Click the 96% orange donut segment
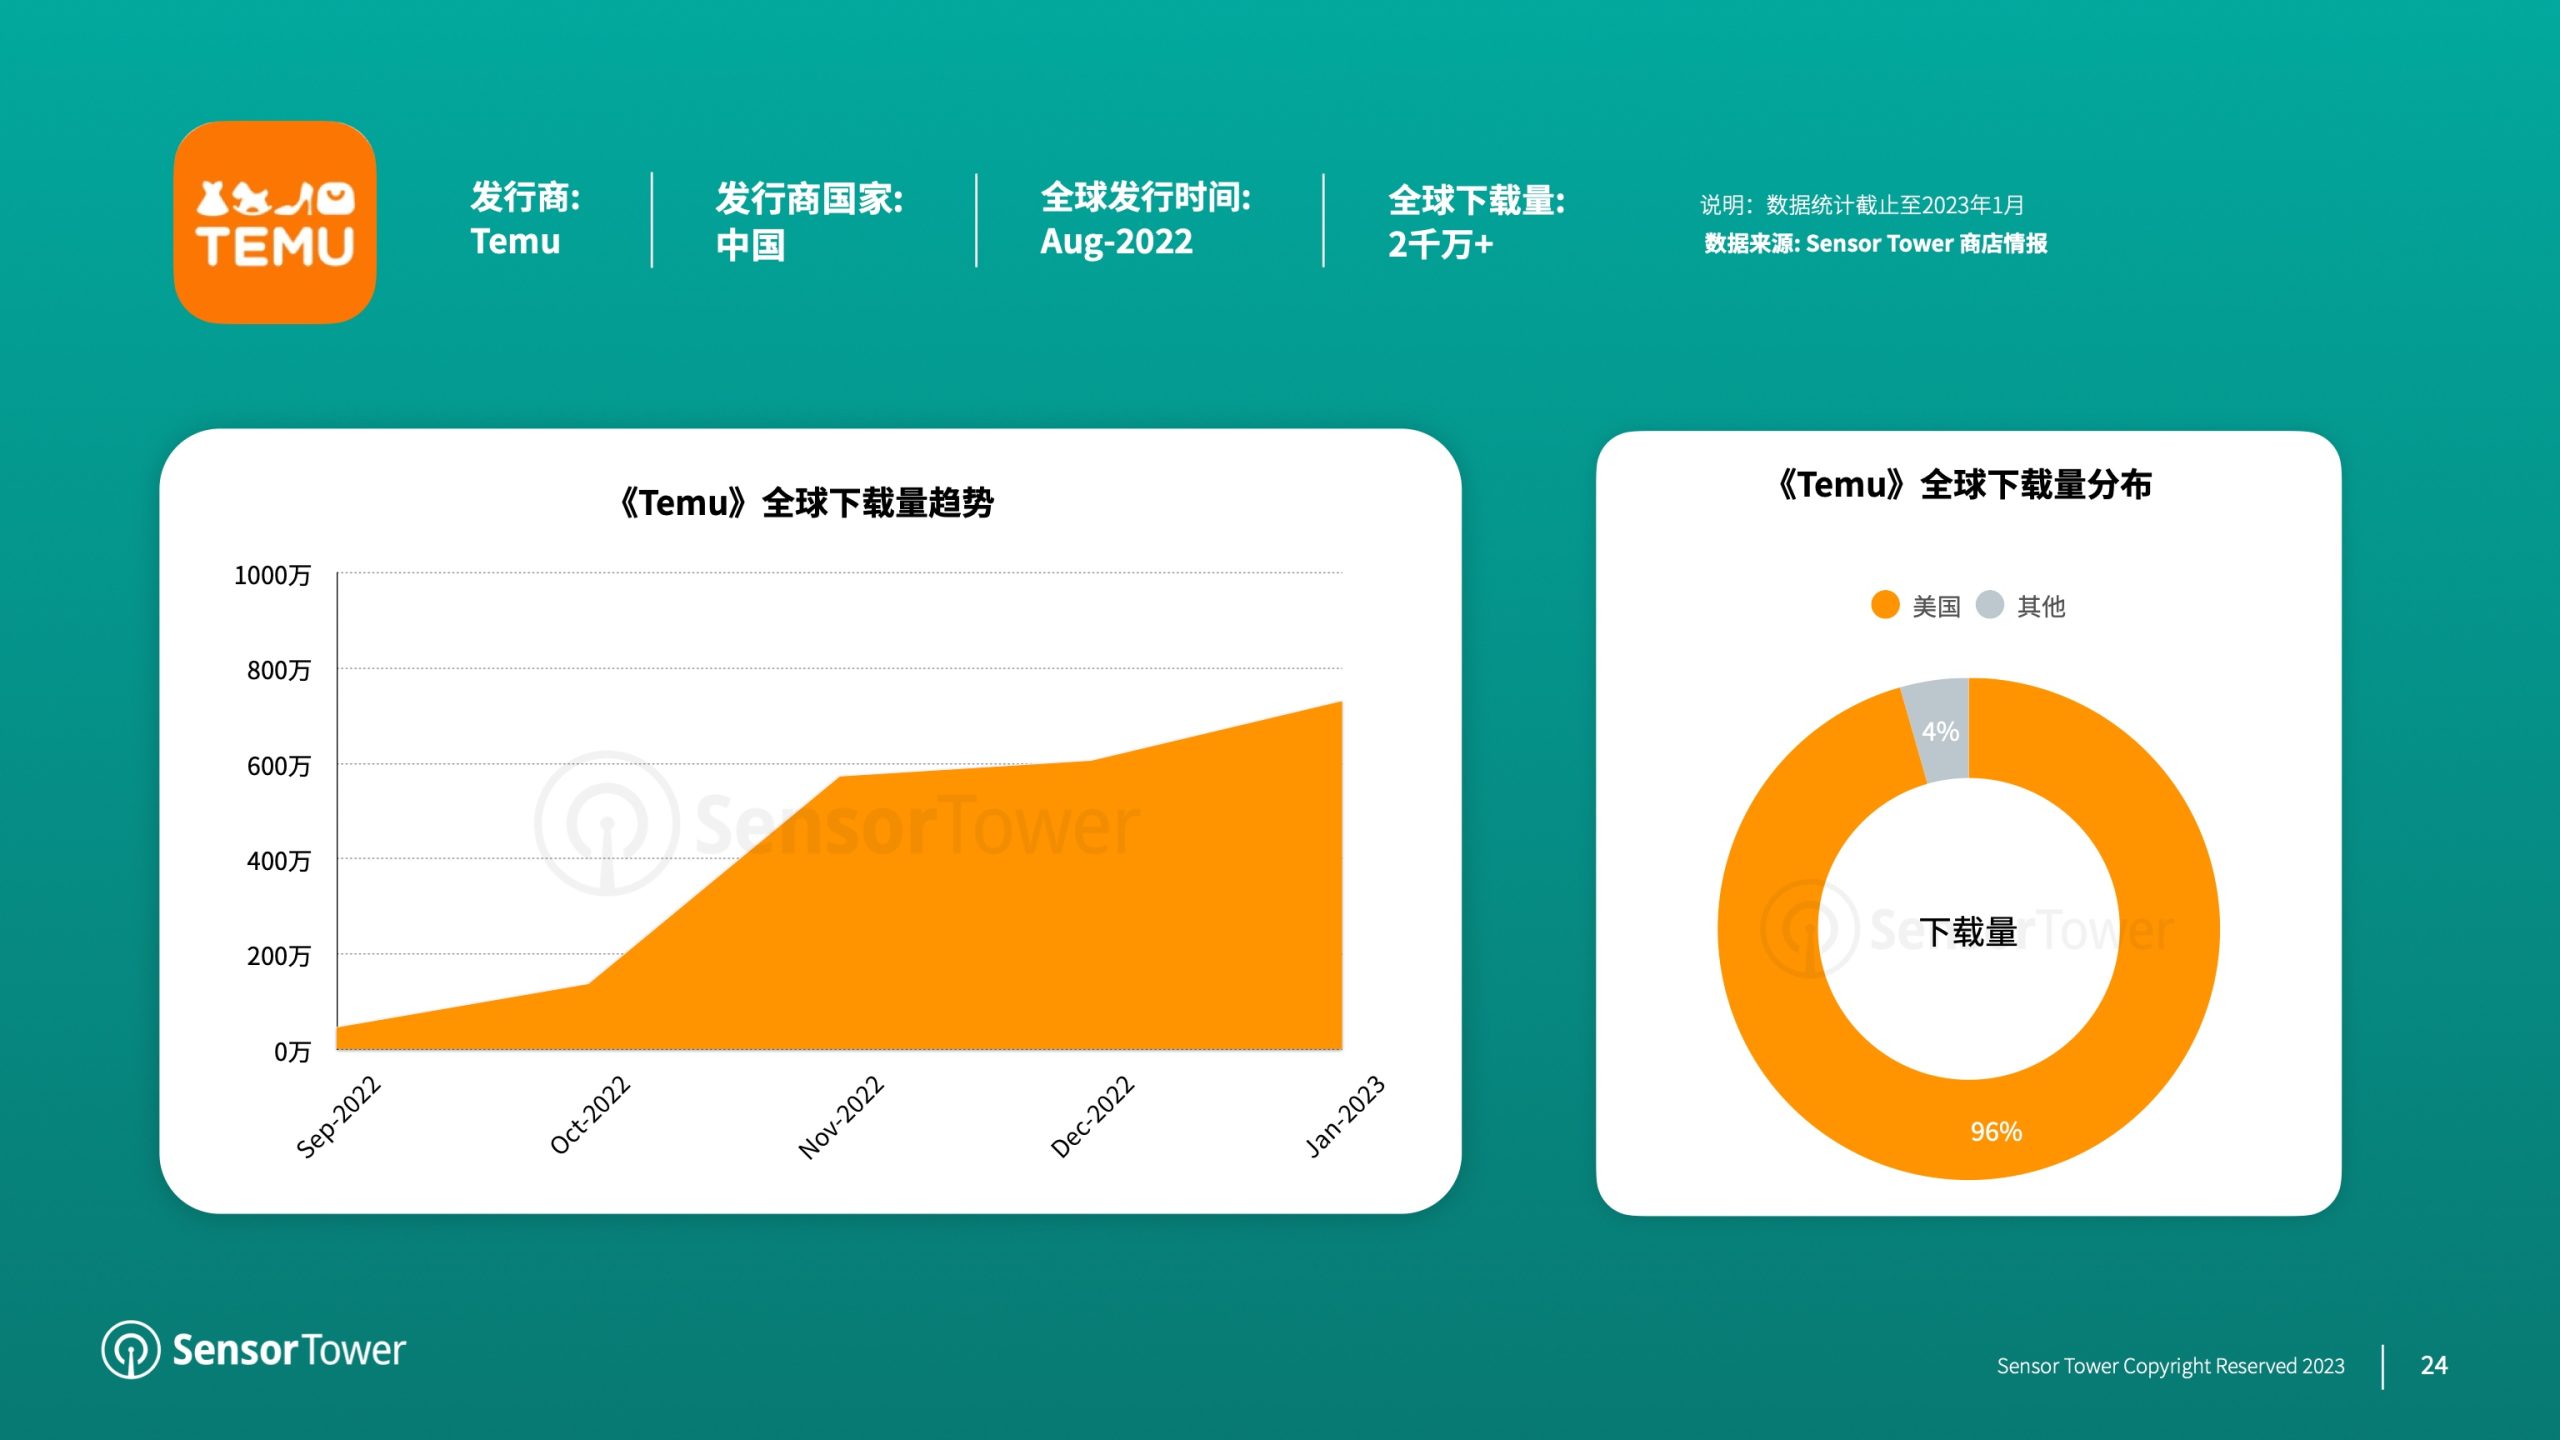The height and width of the screenshot is (1440, 2560). tap(1996, 1131)
